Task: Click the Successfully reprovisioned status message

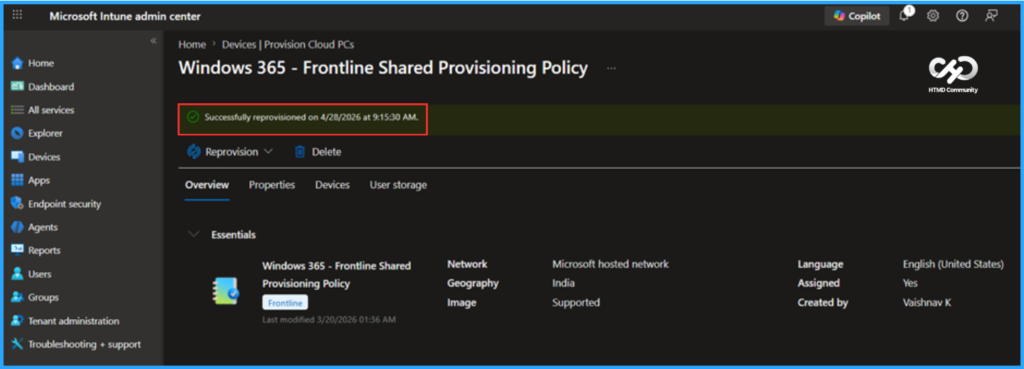Action: [312, 117]
